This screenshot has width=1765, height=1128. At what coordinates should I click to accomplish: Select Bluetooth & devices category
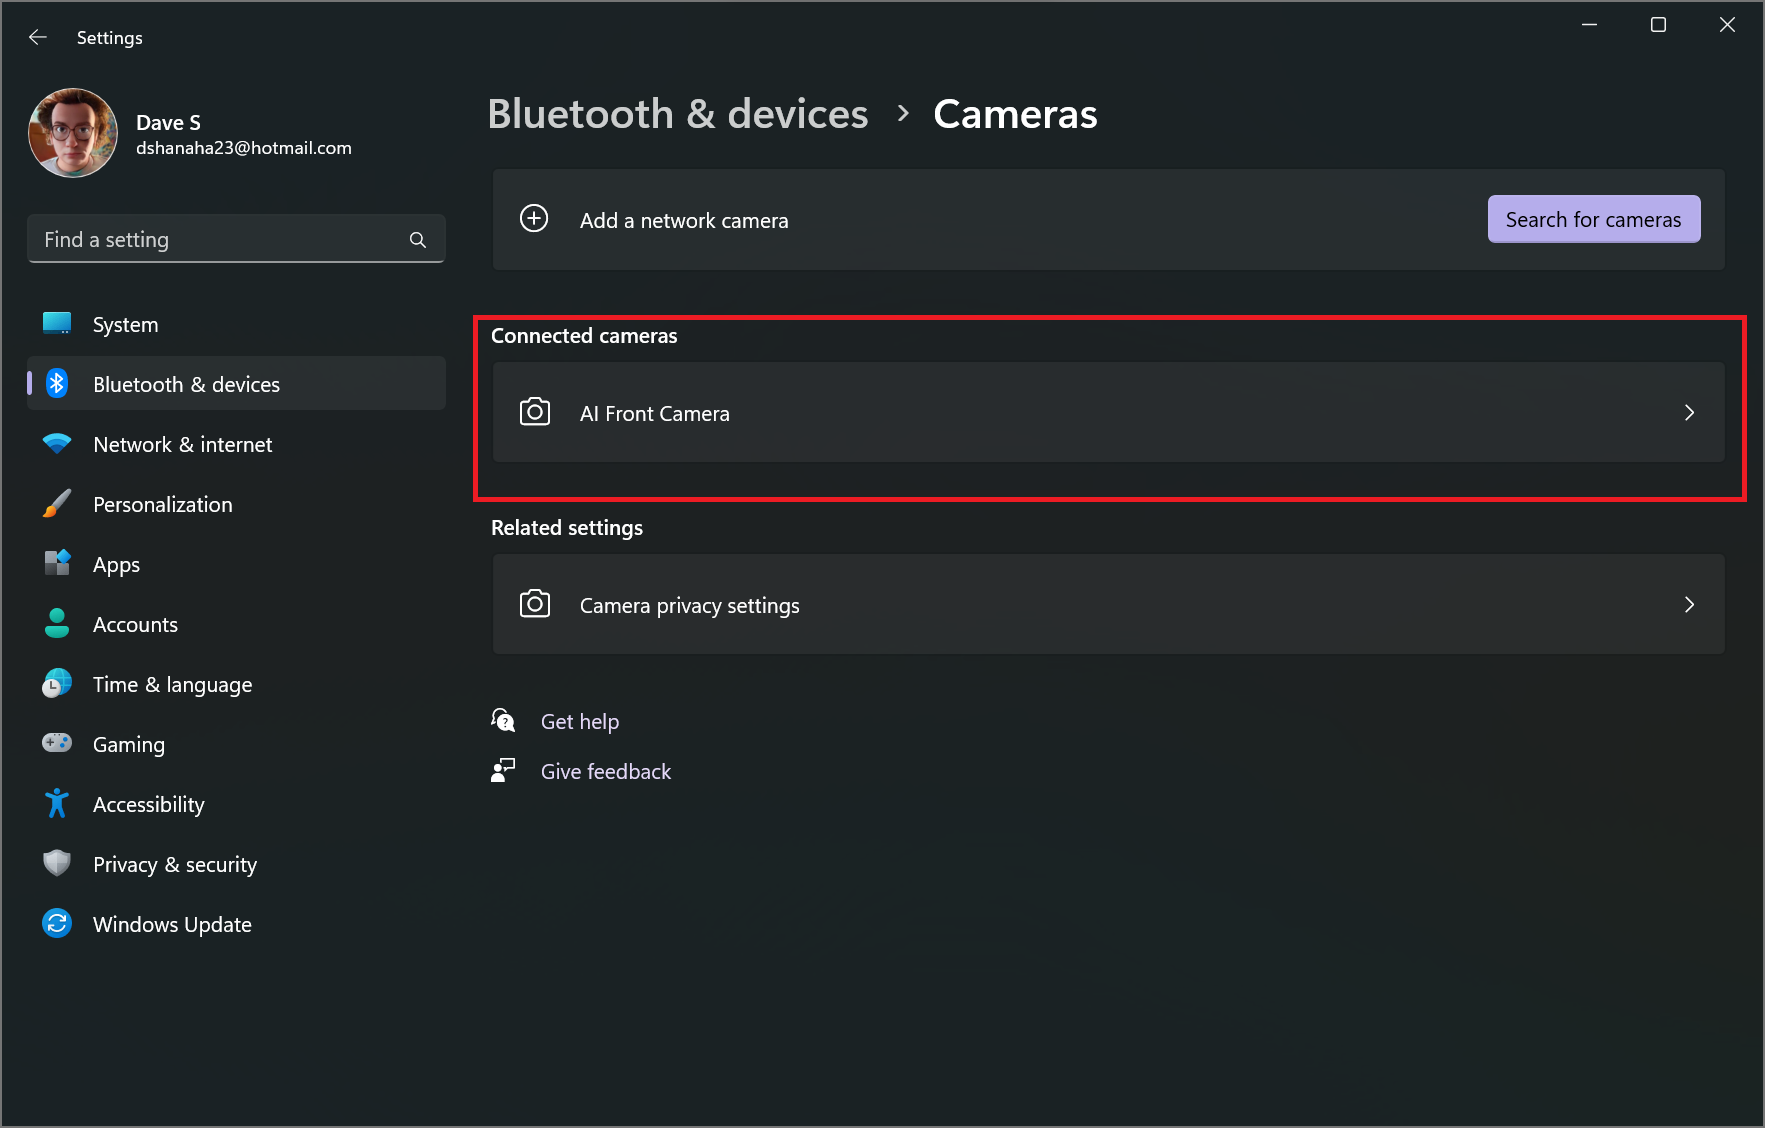point(236,384)
